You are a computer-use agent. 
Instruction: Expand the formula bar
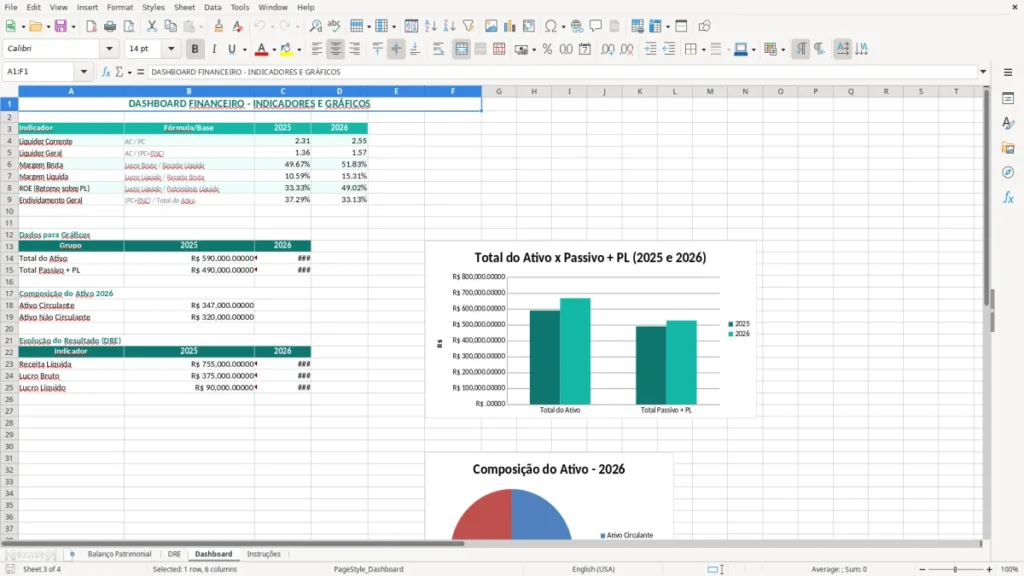[983, 72]
